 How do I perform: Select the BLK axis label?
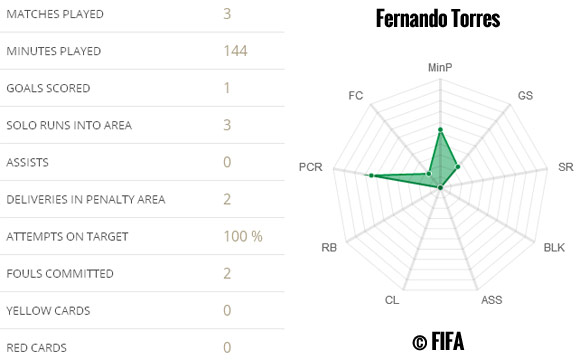point(554,247)
